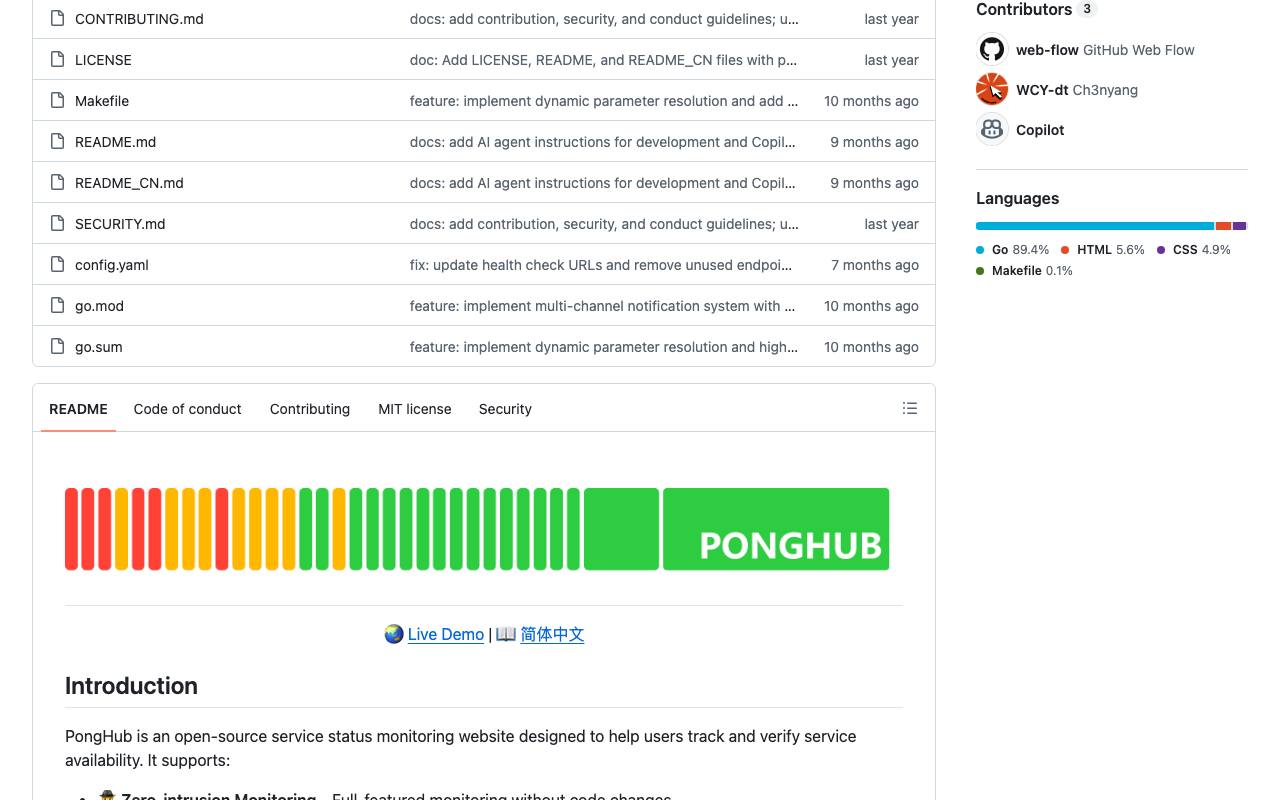Click "9 months ago" in the README.md row
The width and height of the screenshot is (1280, 800).
tap(875, 142)
